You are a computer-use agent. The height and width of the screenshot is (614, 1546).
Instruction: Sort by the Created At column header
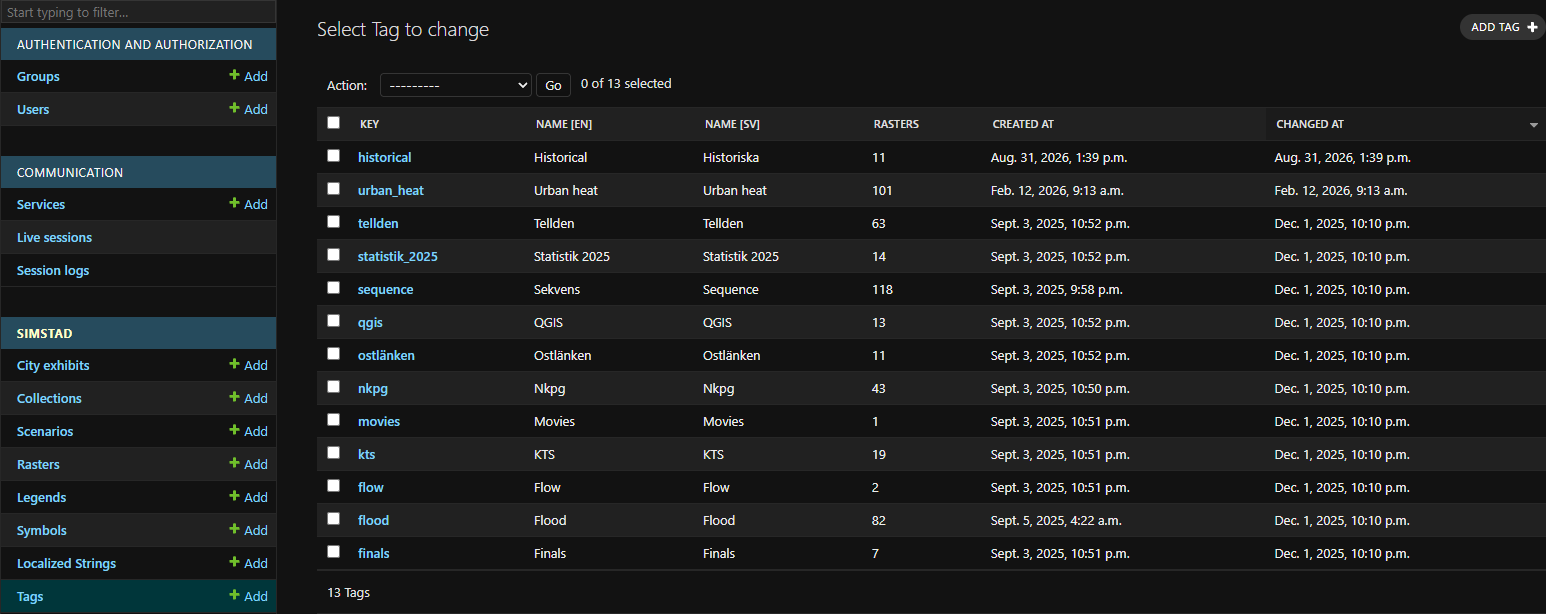pyautogui.click(x=1023, y=124)
